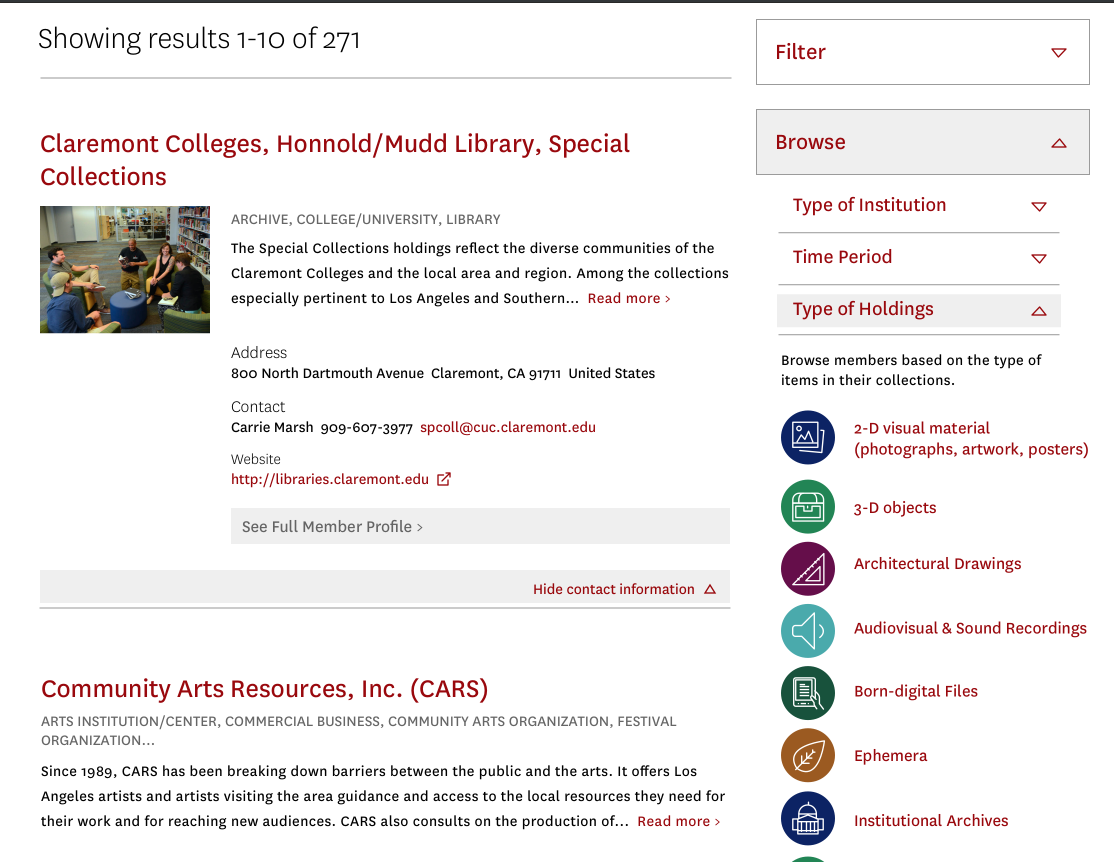Browse Ephemera holdings
1114x862 pixels.
point(890,755)
